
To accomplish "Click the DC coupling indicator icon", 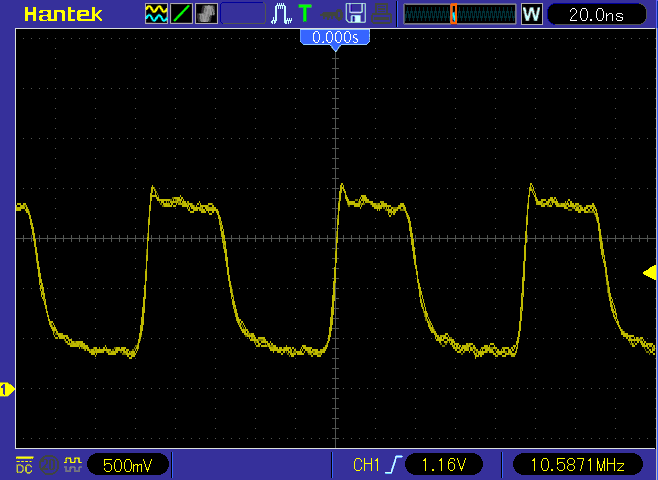I will click(x=24, y=465).
